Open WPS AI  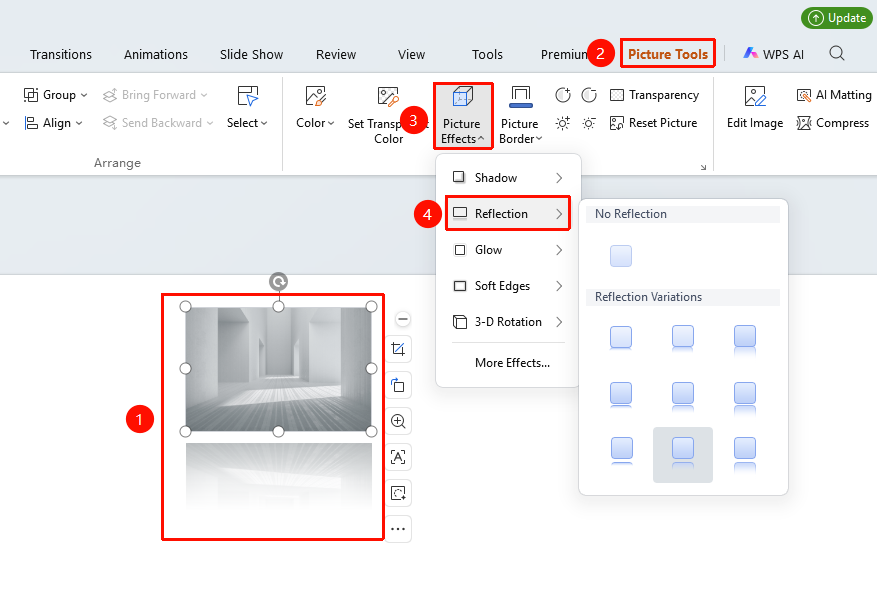(x=774, y=54)
